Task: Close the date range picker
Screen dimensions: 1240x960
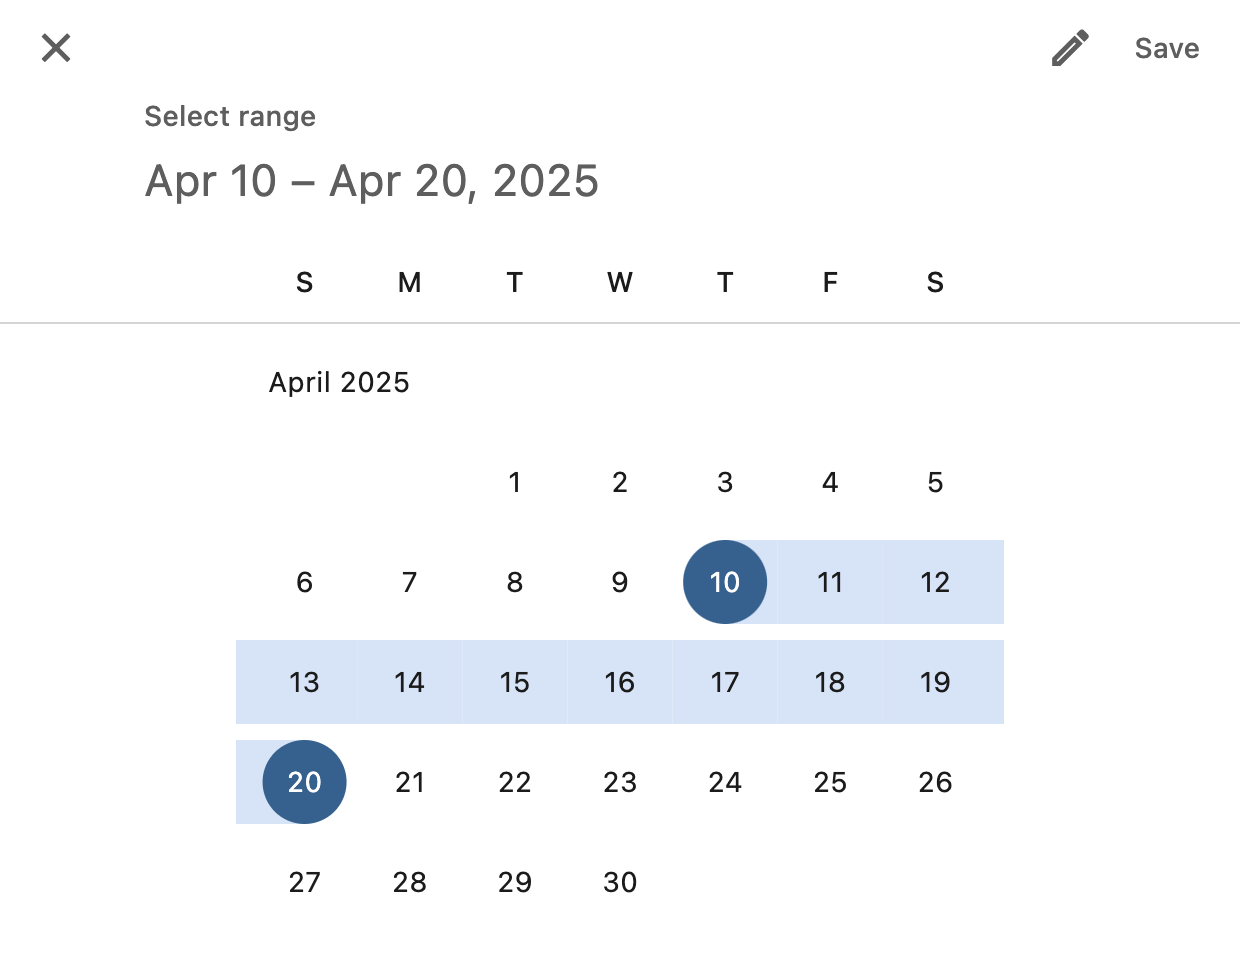Action: click(x=56, y=47)
